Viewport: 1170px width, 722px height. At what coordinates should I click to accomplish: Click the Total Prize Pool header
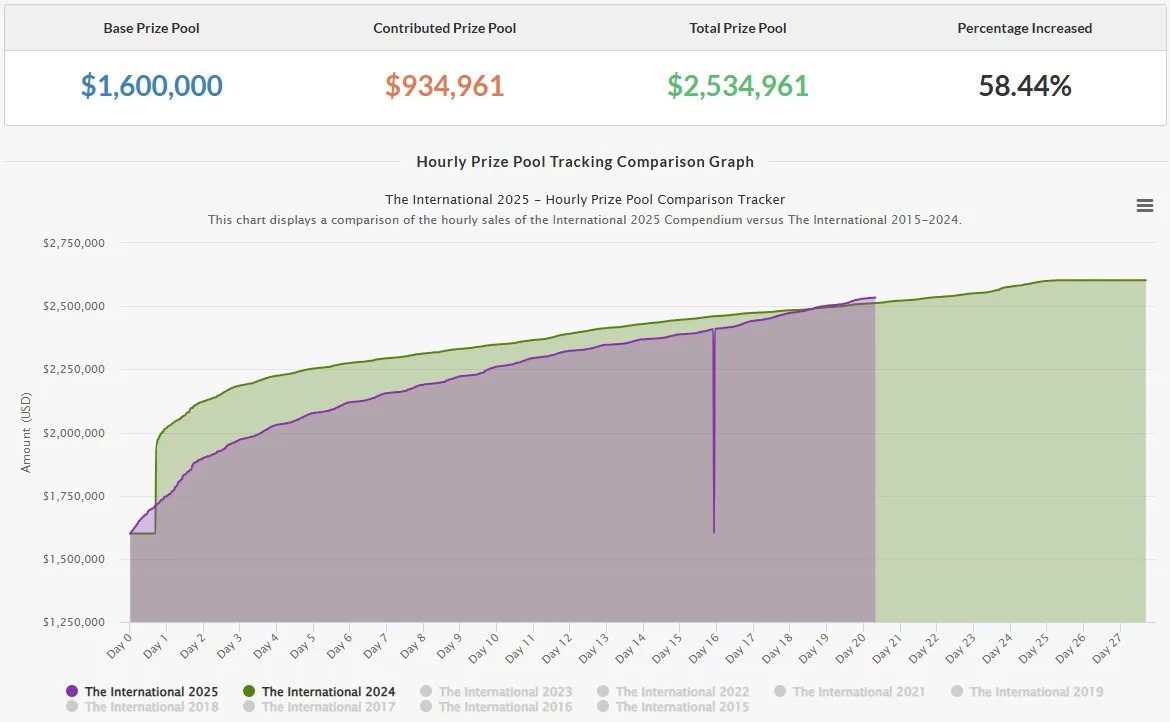tap(738, 28)
